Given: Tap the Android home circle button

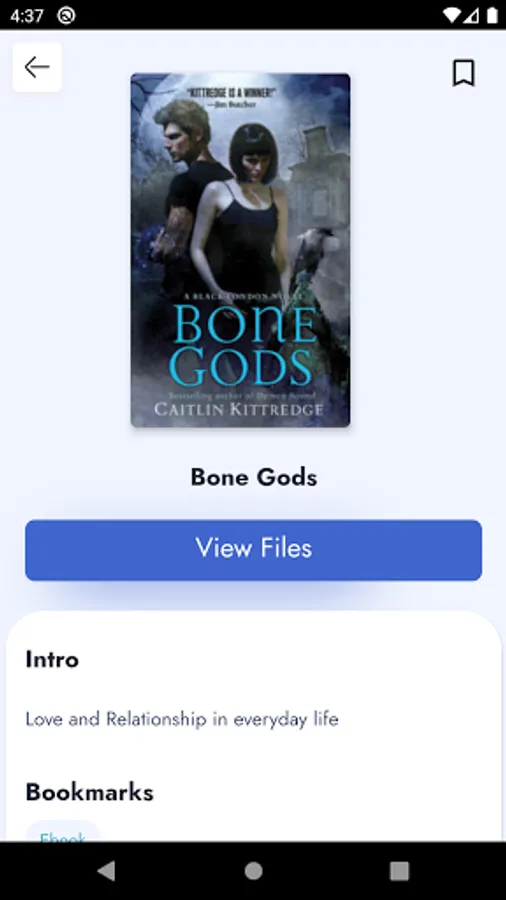Looking at the screenshot, I should pyautogui.click(x=253, y=871).
